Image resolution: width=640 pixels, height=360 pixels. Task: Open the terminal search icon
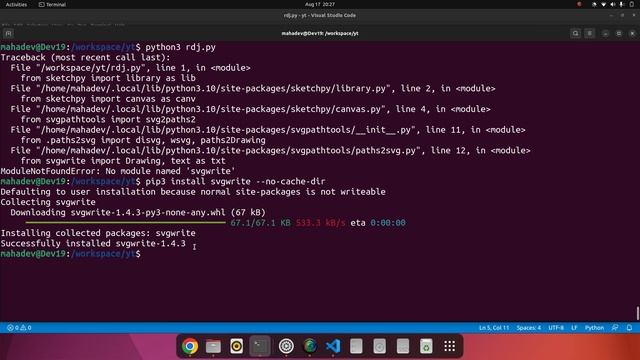(x=576, y=33)
